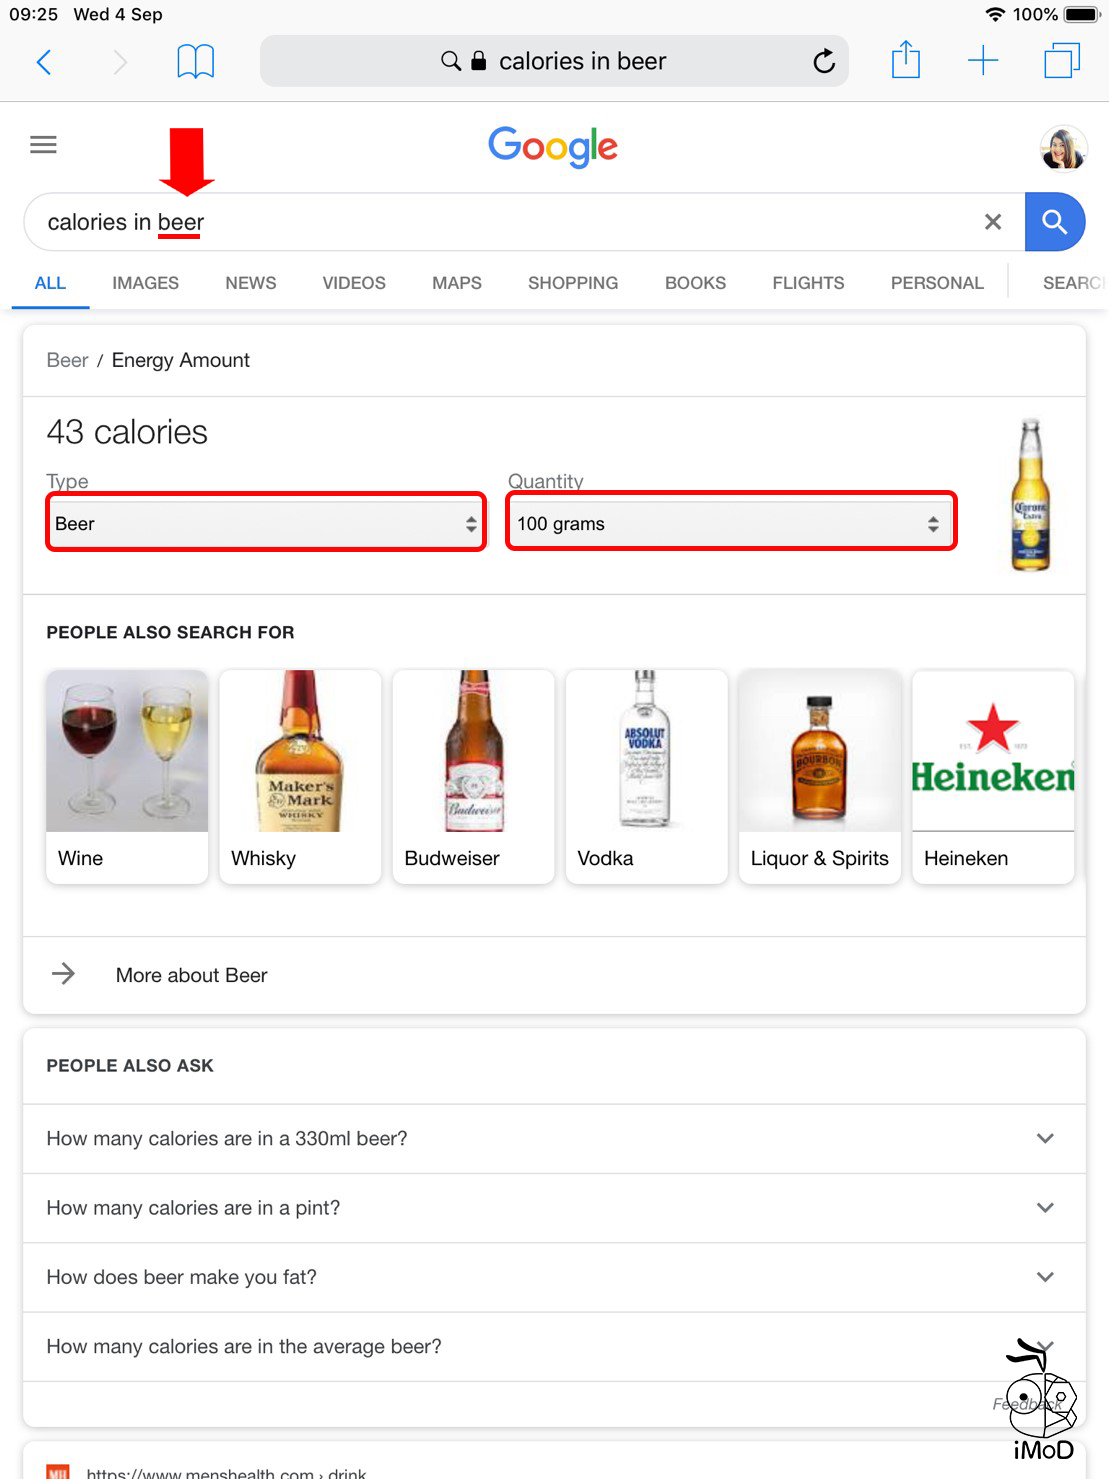Image resolution: width=1109 pixels, height=1479 pixels.
Task: Open the Google hamburger menu
Action: pyautogui.click(x=43, y=145)
